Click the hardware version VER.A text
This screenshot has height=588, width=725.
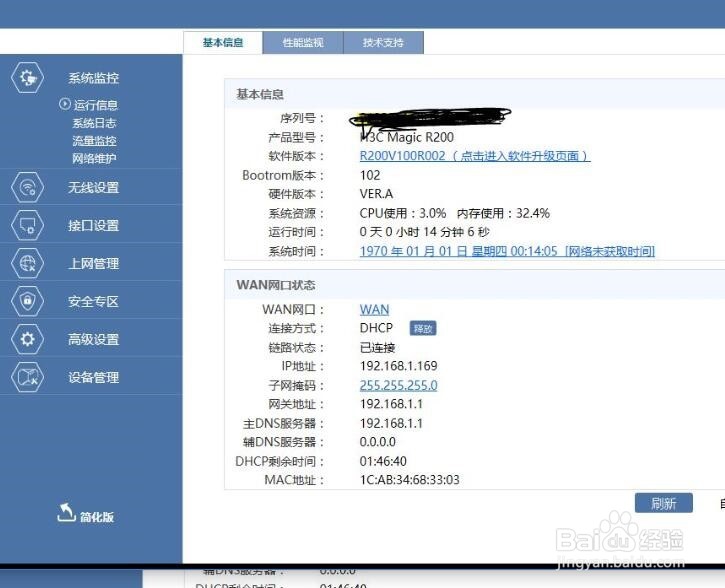(x=376, y=194)
